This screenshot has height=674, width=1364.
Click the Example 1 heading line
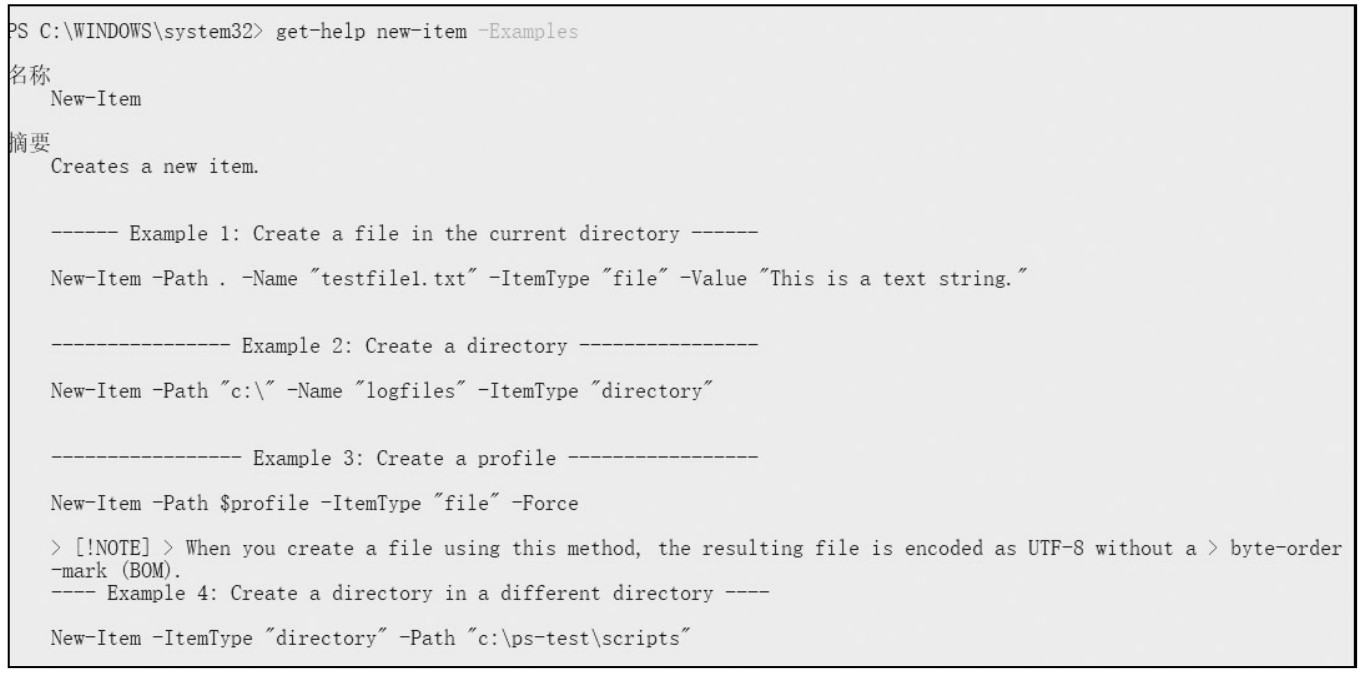coord(404,235)
